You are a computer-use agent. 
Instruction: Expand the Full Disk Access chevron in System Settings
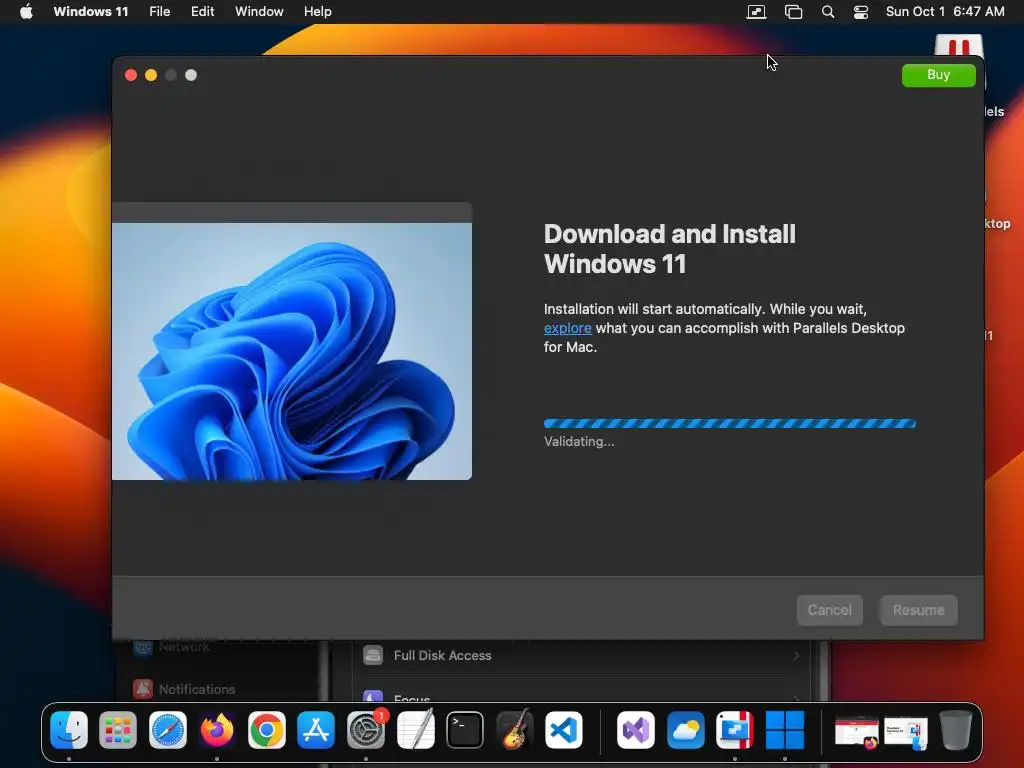(x=795, y=655)
